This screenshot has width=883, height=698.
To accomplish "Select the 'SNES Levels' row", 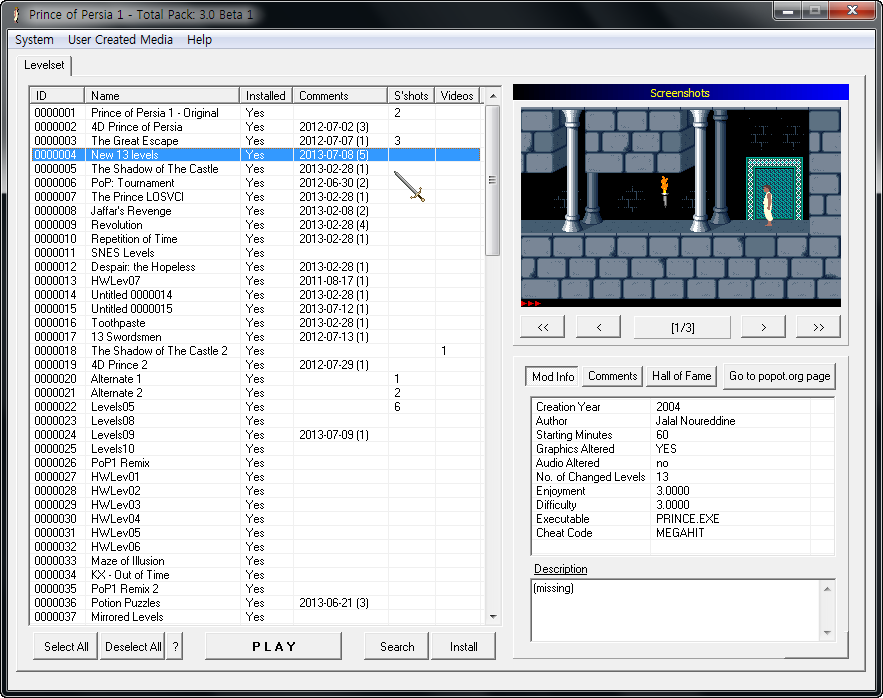I will [x=256, y=253].
